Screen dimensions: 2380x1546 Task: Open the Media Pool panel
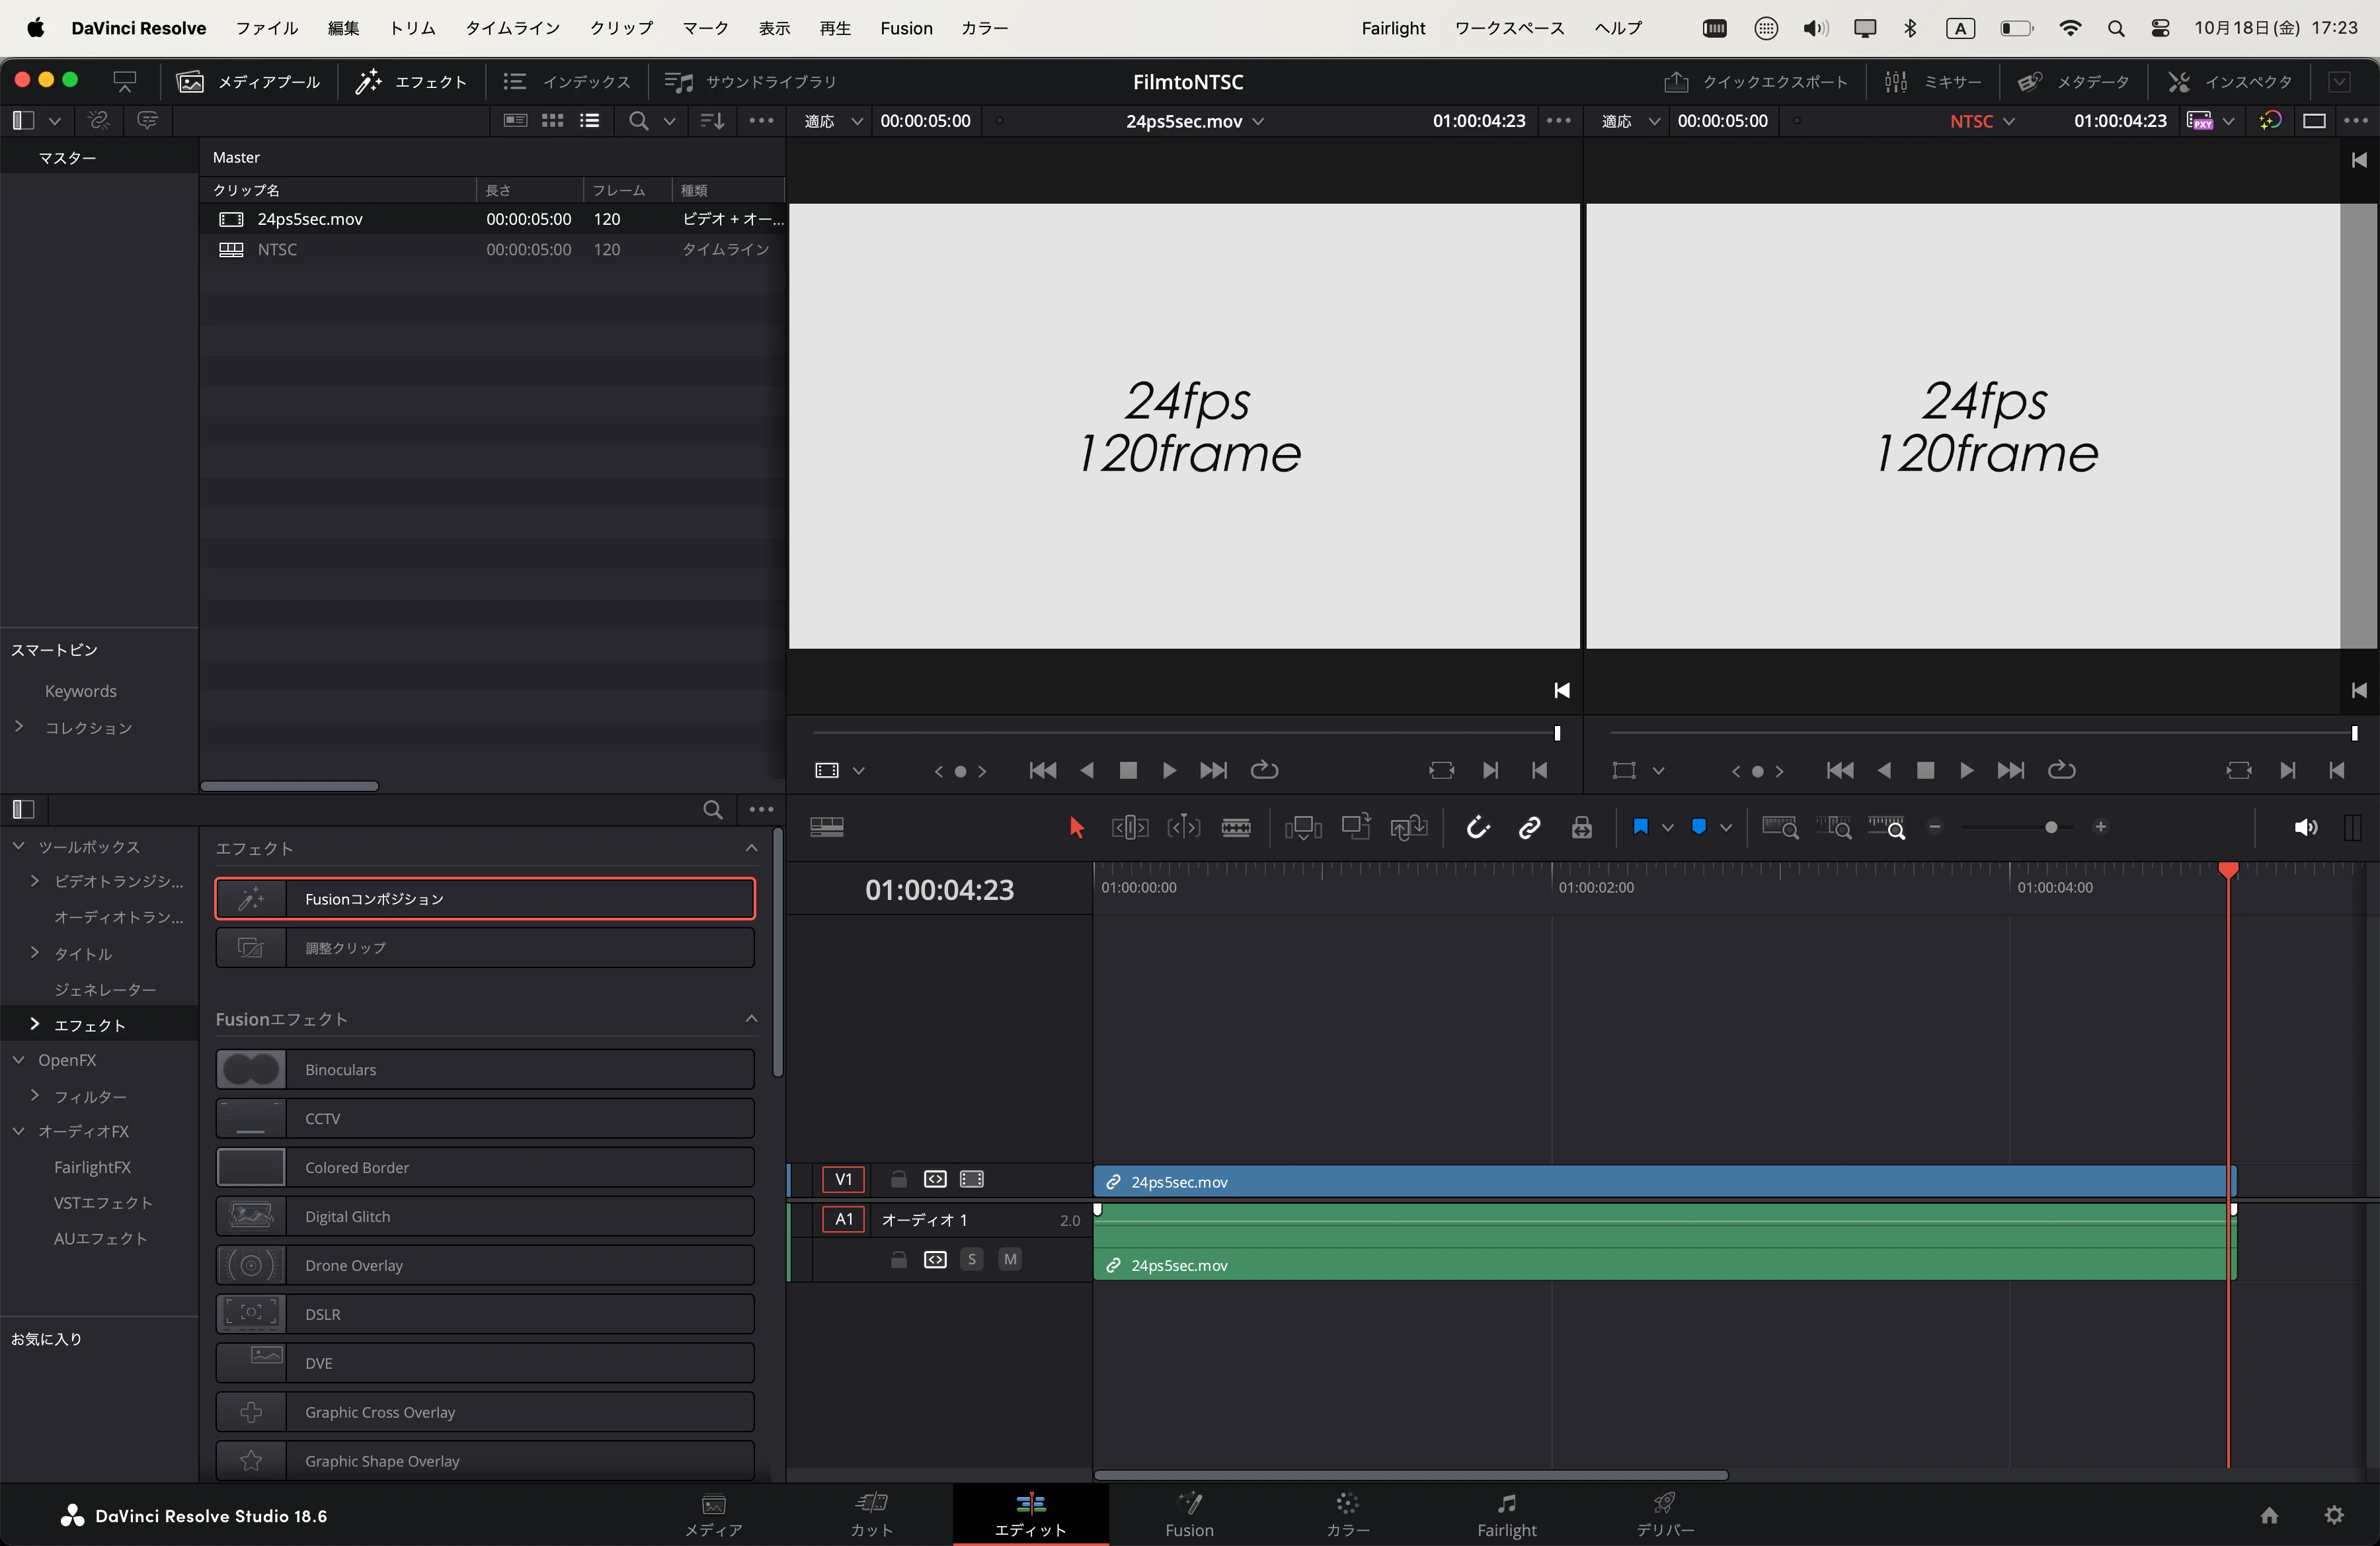pos(249,82)
